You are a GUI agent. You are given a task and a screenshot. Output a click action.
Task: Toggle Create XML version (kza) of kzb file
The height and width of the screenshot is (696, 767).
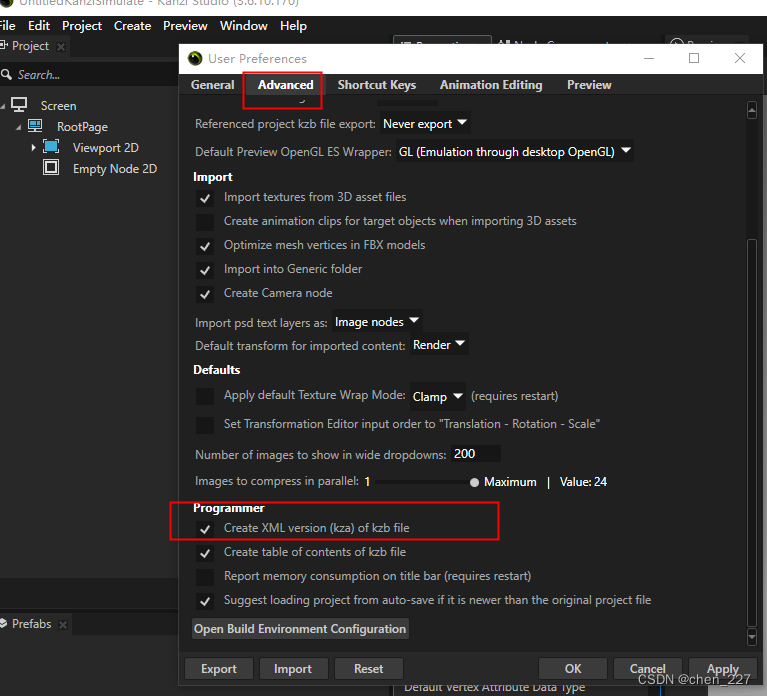pyautogui.click(x=205, y=529)
